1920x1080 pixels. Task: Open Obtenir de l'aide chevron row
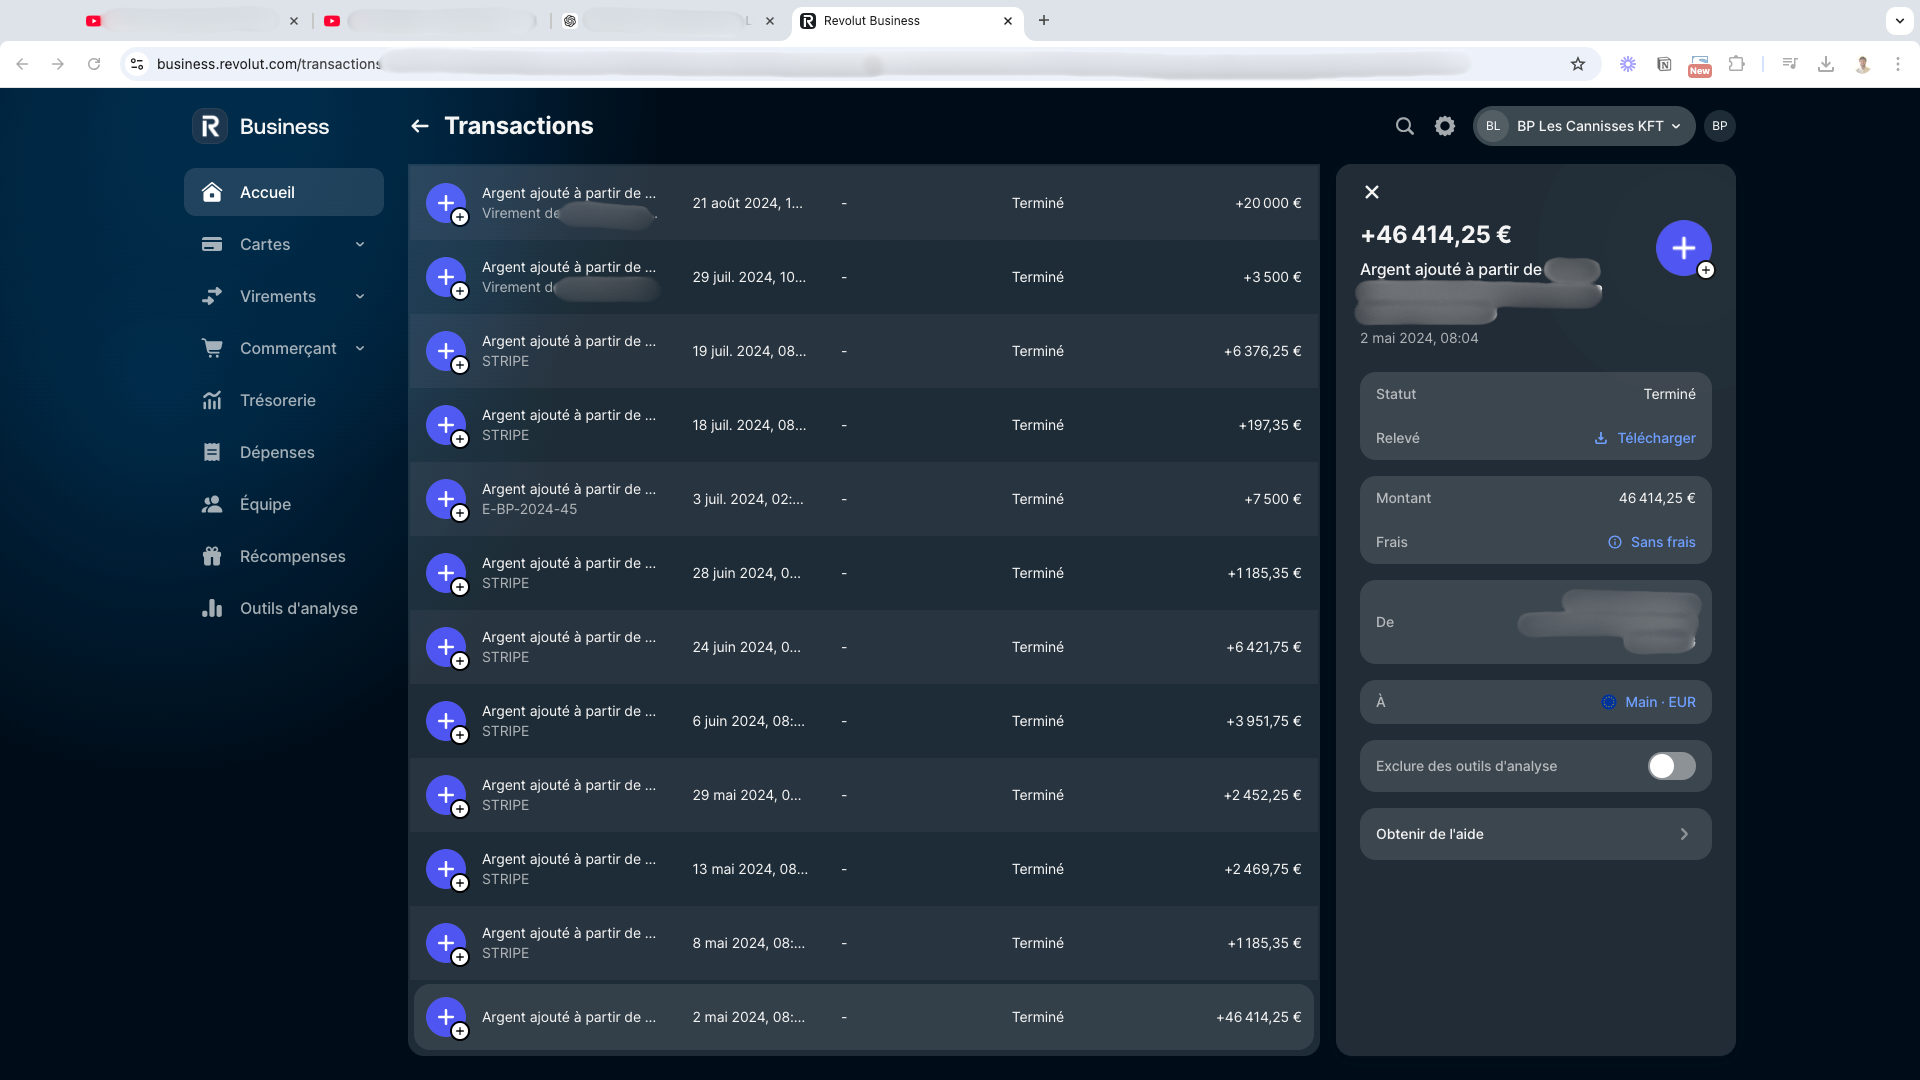click(1536, 834)
